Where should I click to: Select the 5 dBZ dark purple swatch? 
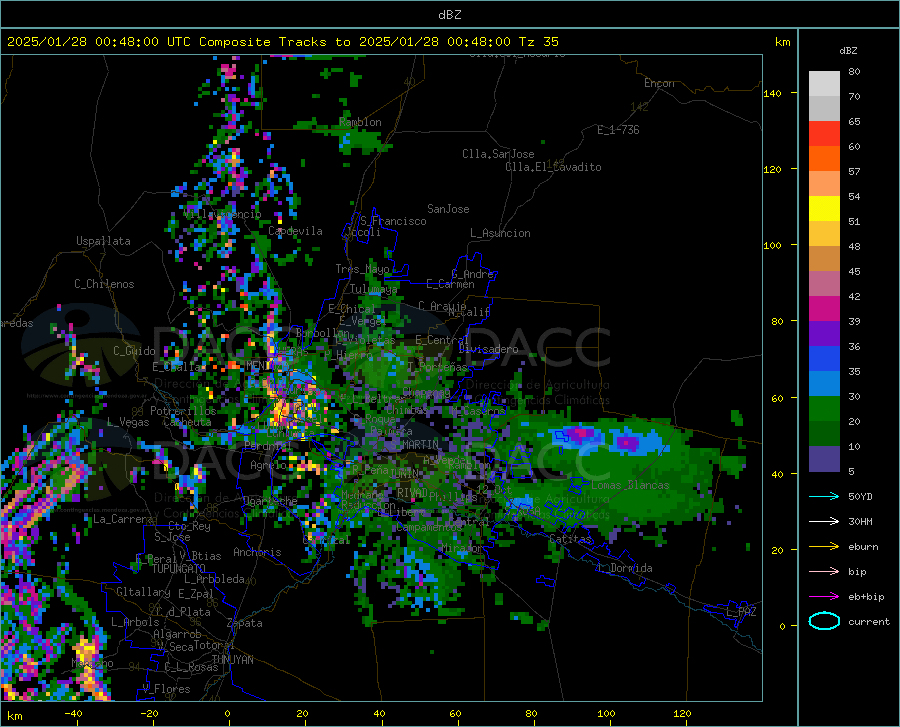824,459
